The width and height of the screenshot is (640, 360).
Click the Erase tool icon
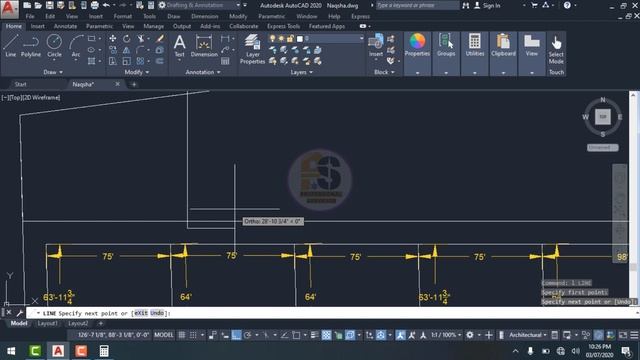tap(160, 38)
